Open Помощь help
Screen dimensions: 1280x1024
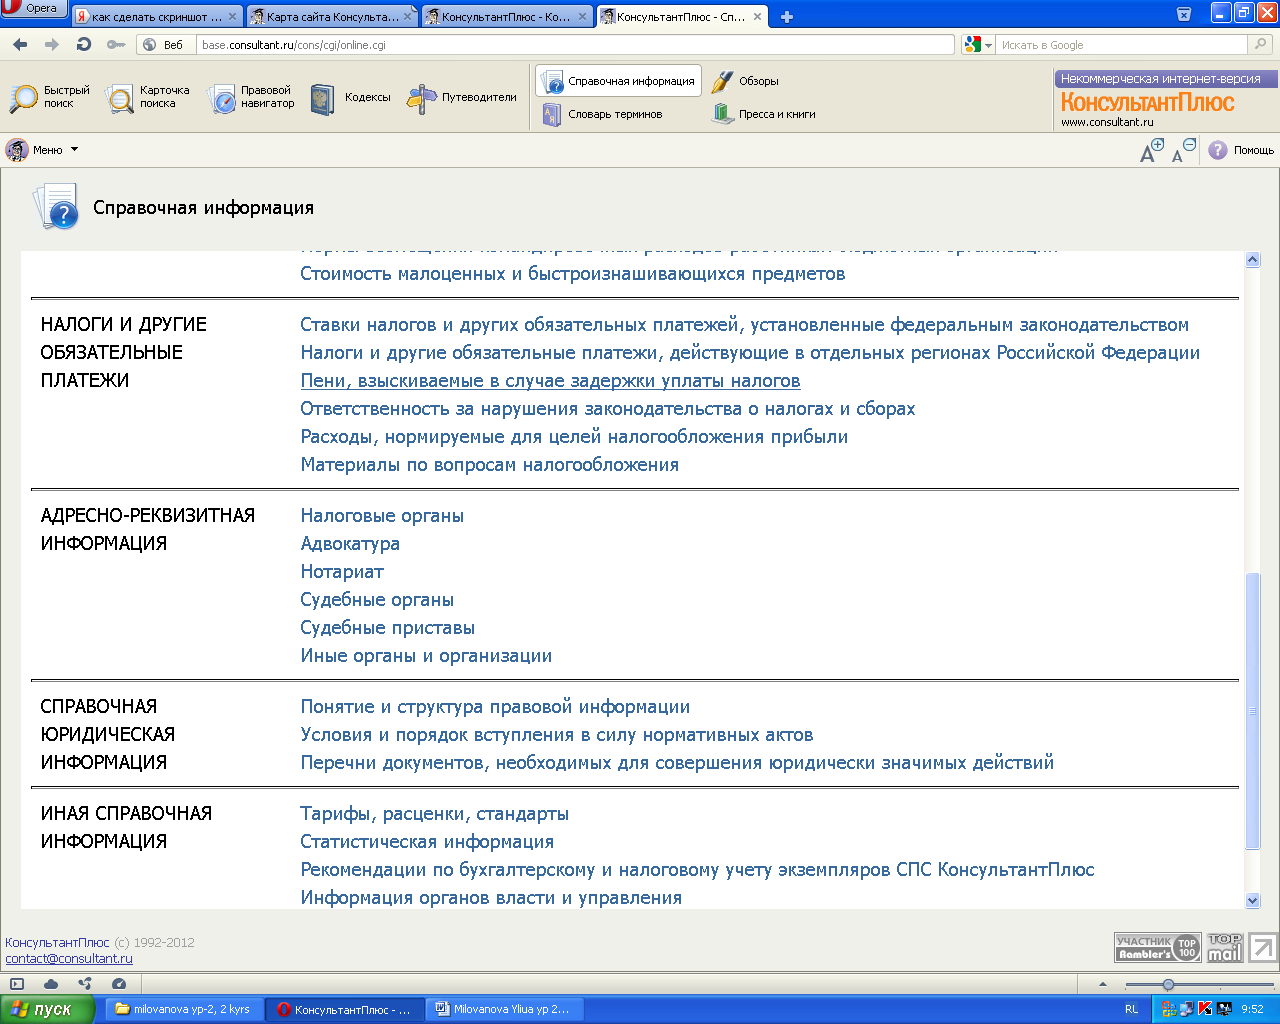pyautogui.click(x=1241, y=150)
